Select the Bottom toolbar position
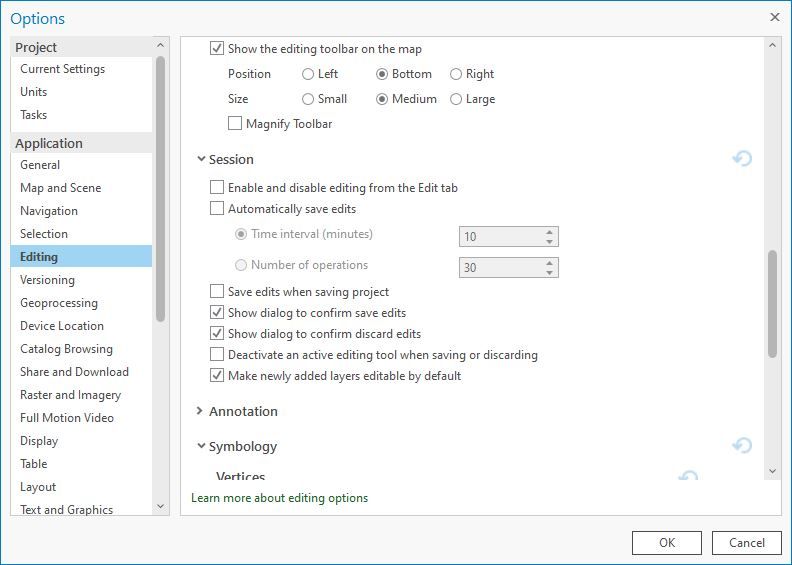Image resolution: width=792 pixels, height=565 pixels. [x=382, y=74]
